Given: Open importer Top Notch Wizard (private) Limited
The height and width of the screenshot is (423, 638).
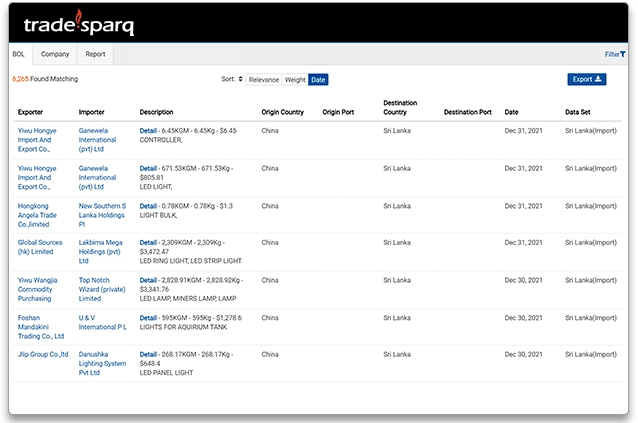Looking at the screenshot, I should point(102,289).
